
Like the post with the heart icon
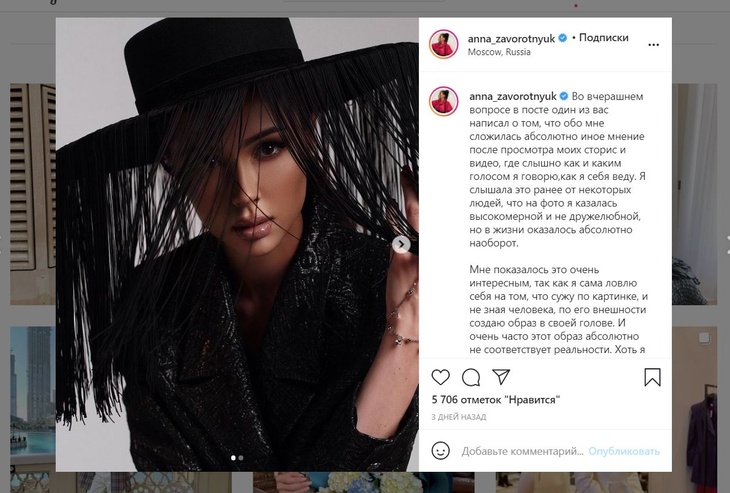[x=440, y=377]
